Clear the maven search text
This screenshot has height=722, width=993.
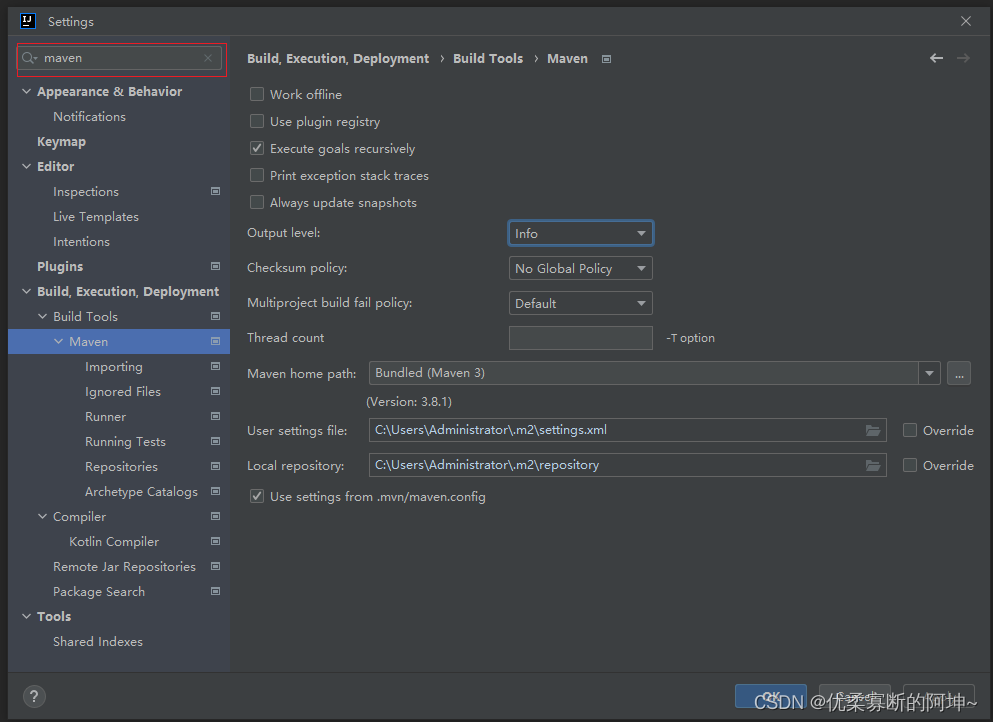pyautogui.click(x=208, y=58)
